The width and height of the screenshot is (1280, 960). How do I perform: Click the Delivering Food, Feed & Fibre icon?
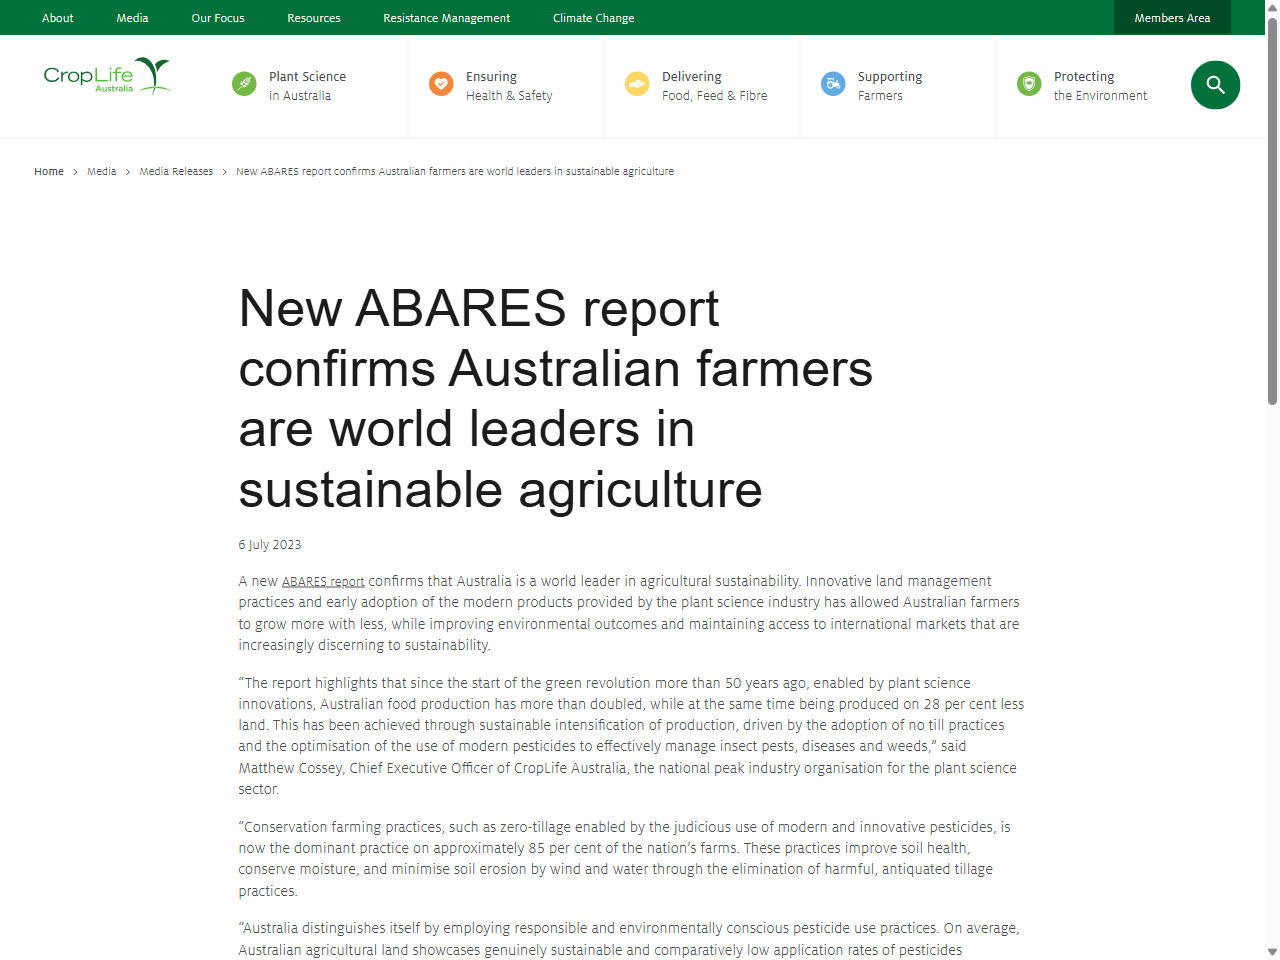coord(637,84)
